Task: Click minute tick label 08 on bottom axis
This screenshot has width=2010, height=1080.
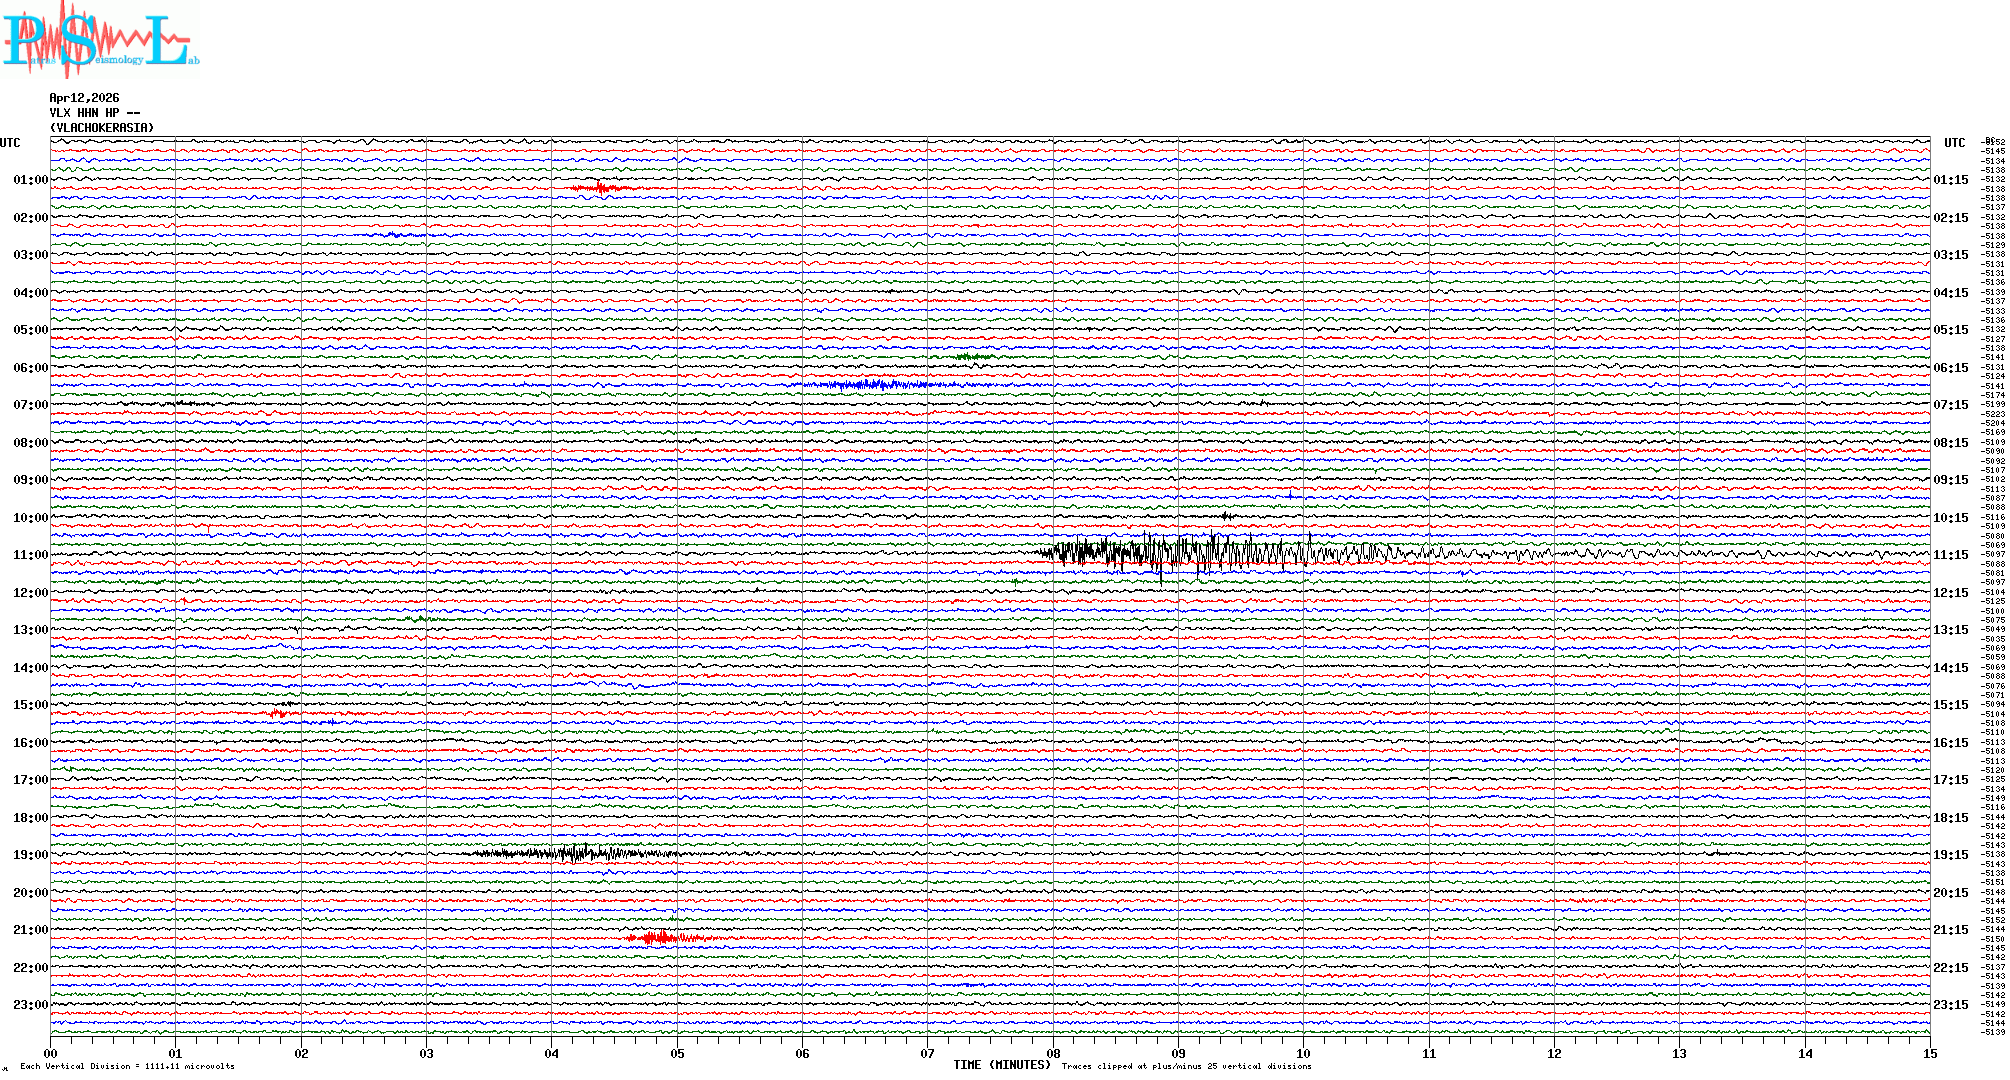Action: point(1053,1054)
